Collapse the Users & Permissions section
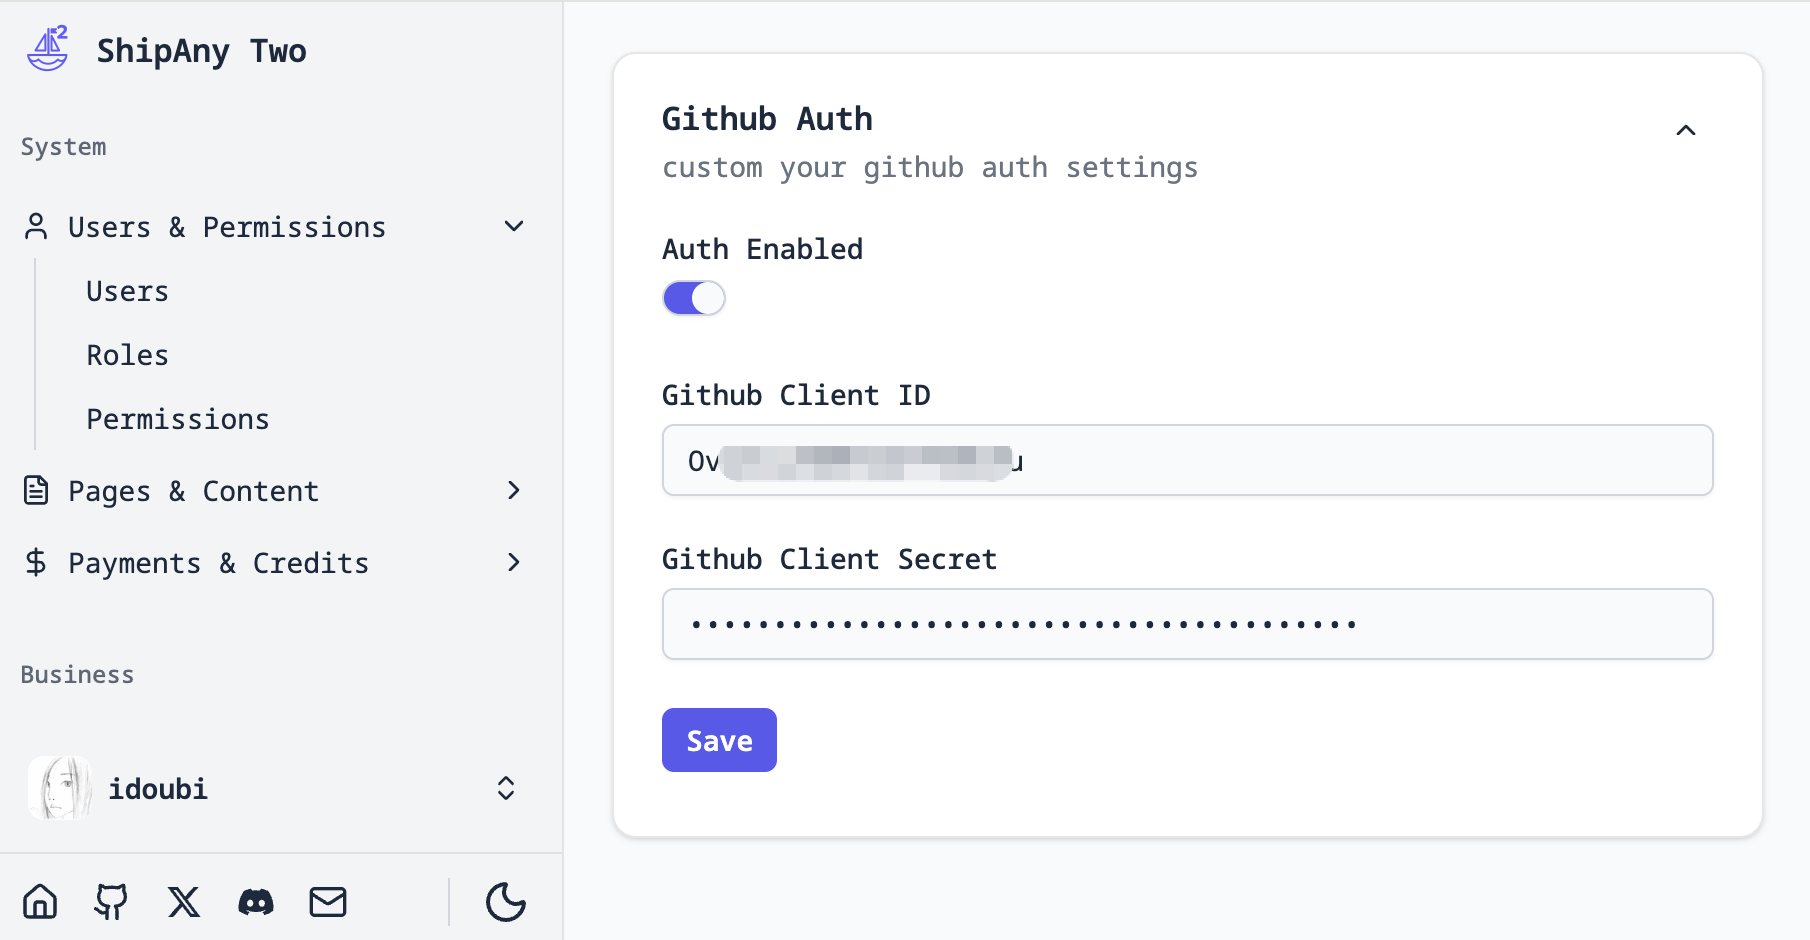 click(x=514, y=227)
